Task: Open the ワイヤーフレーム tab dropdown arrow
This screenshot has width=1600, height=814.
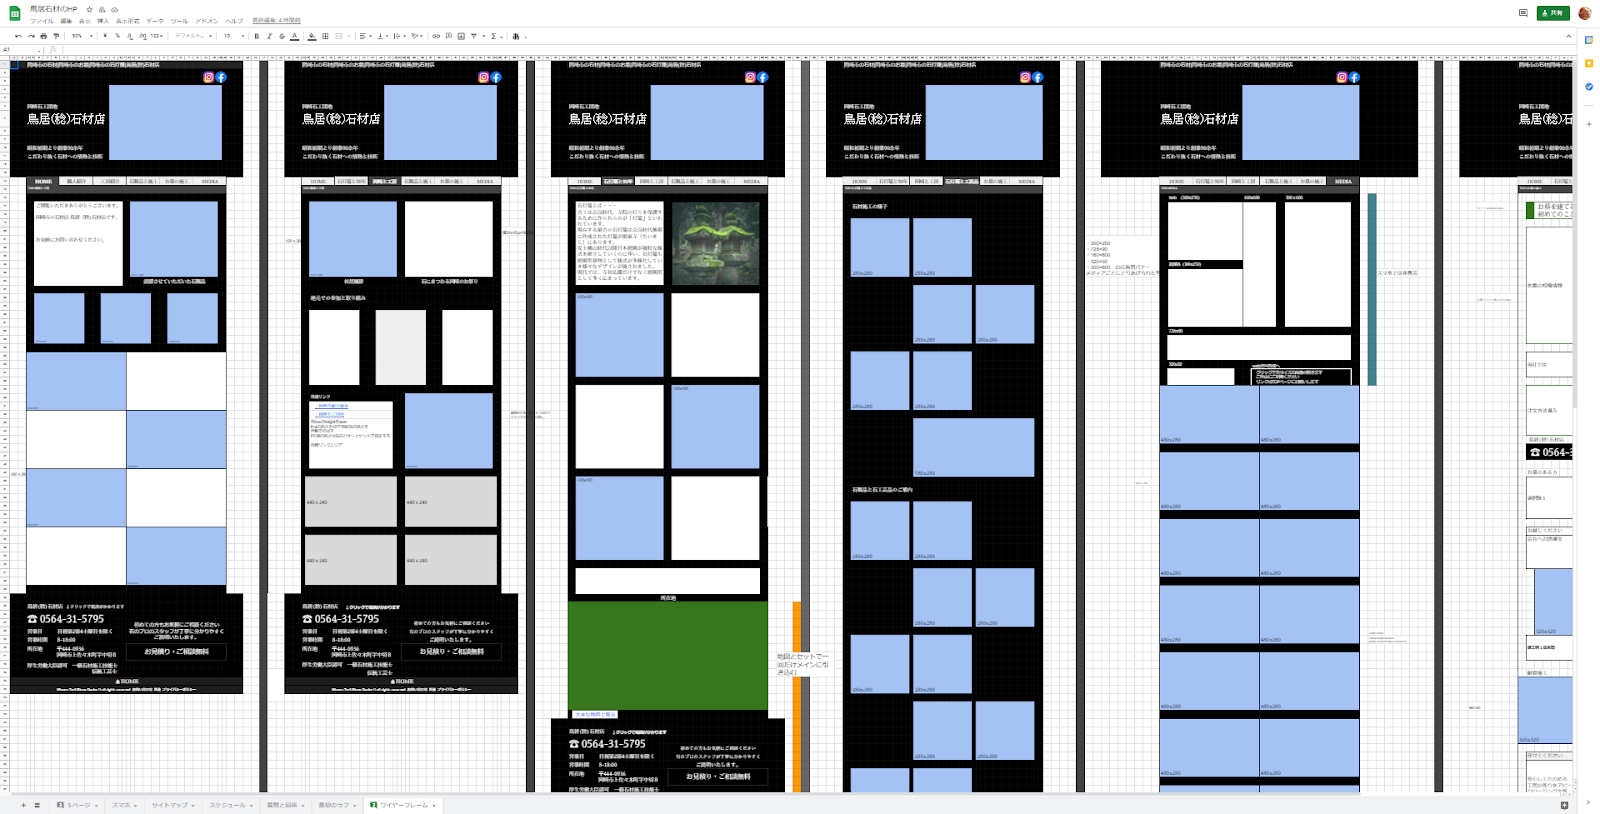Action: click(434, 805)
